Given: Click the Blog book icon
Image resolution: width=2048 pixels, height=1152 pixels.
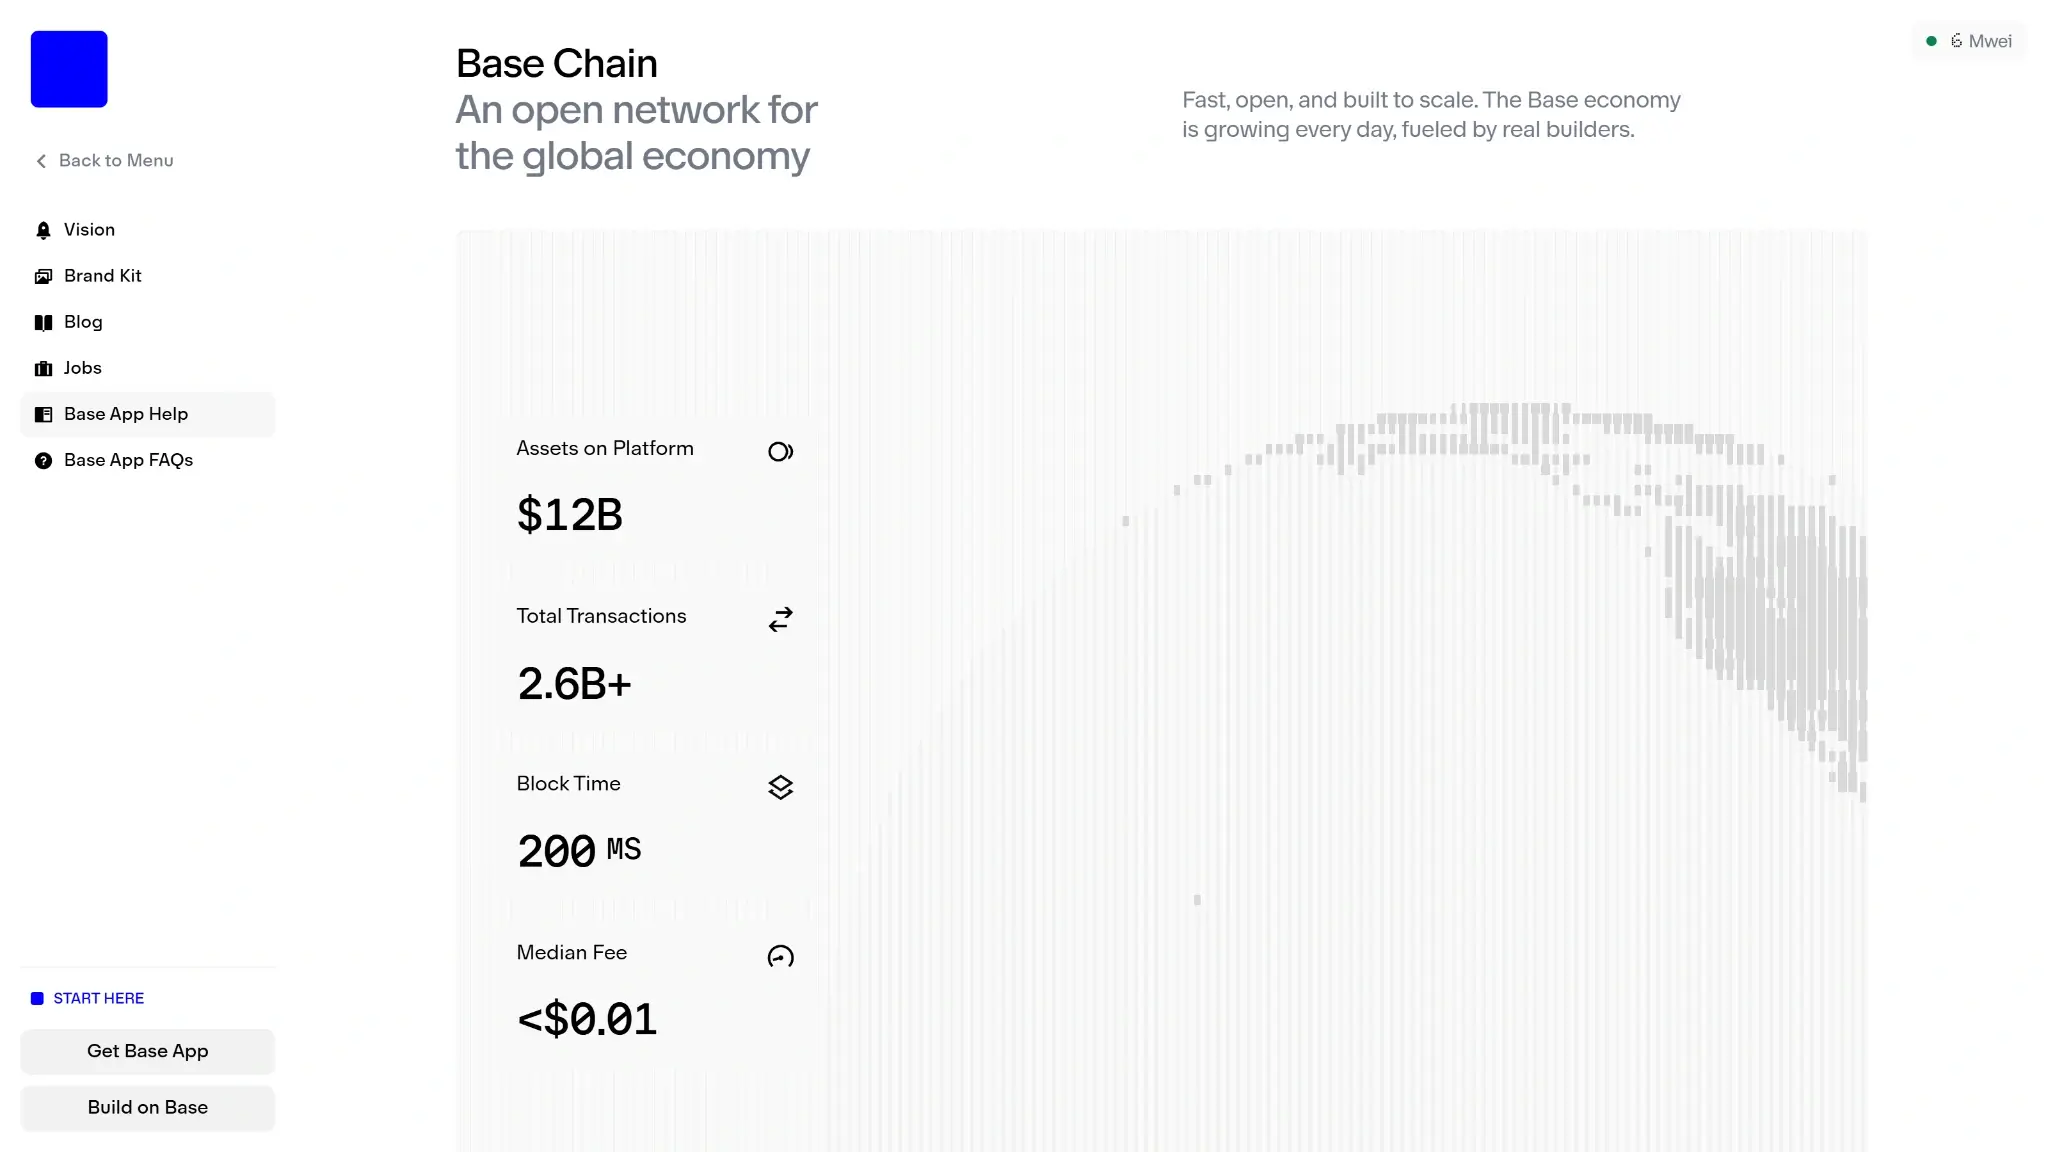Looking at the screenshot, I should (43, 323).
